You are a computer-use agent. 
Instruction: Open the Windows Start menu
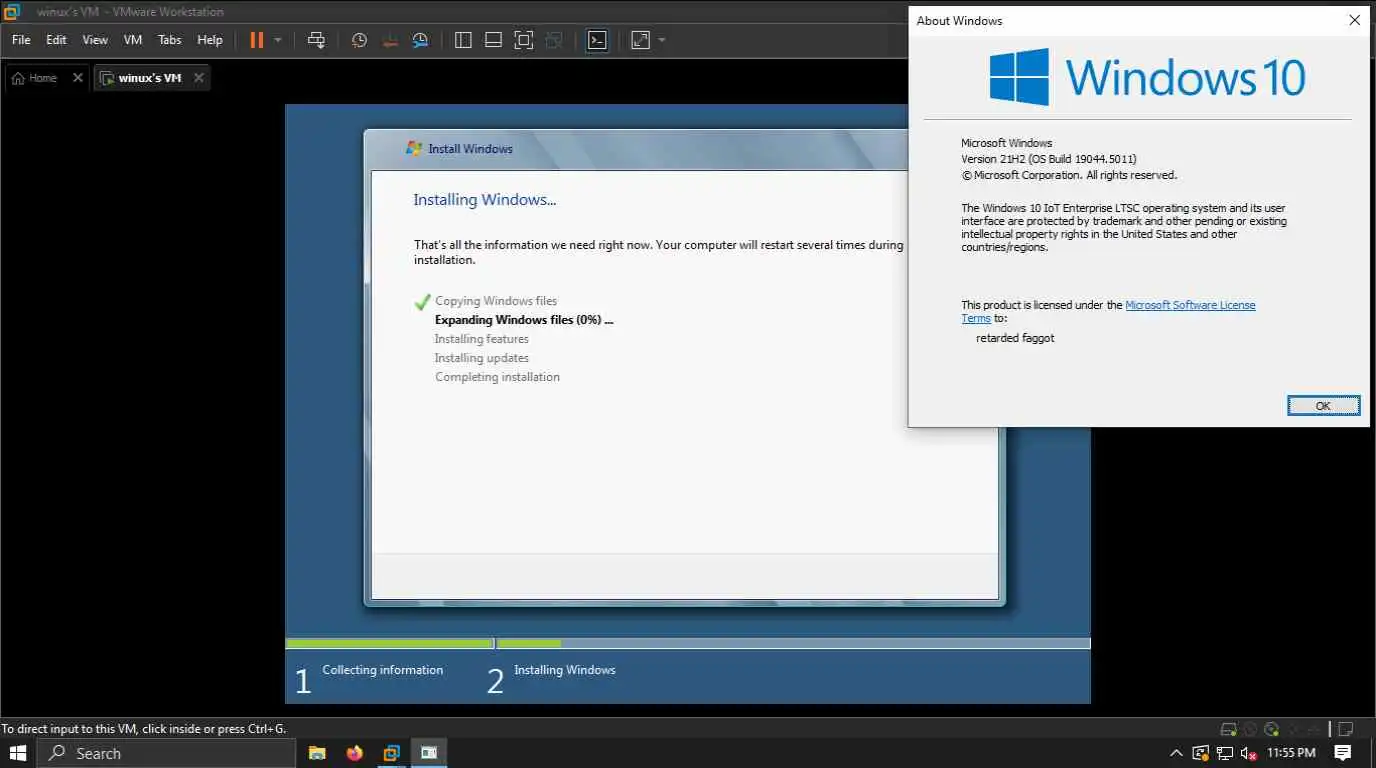click(x=18, y=753)
